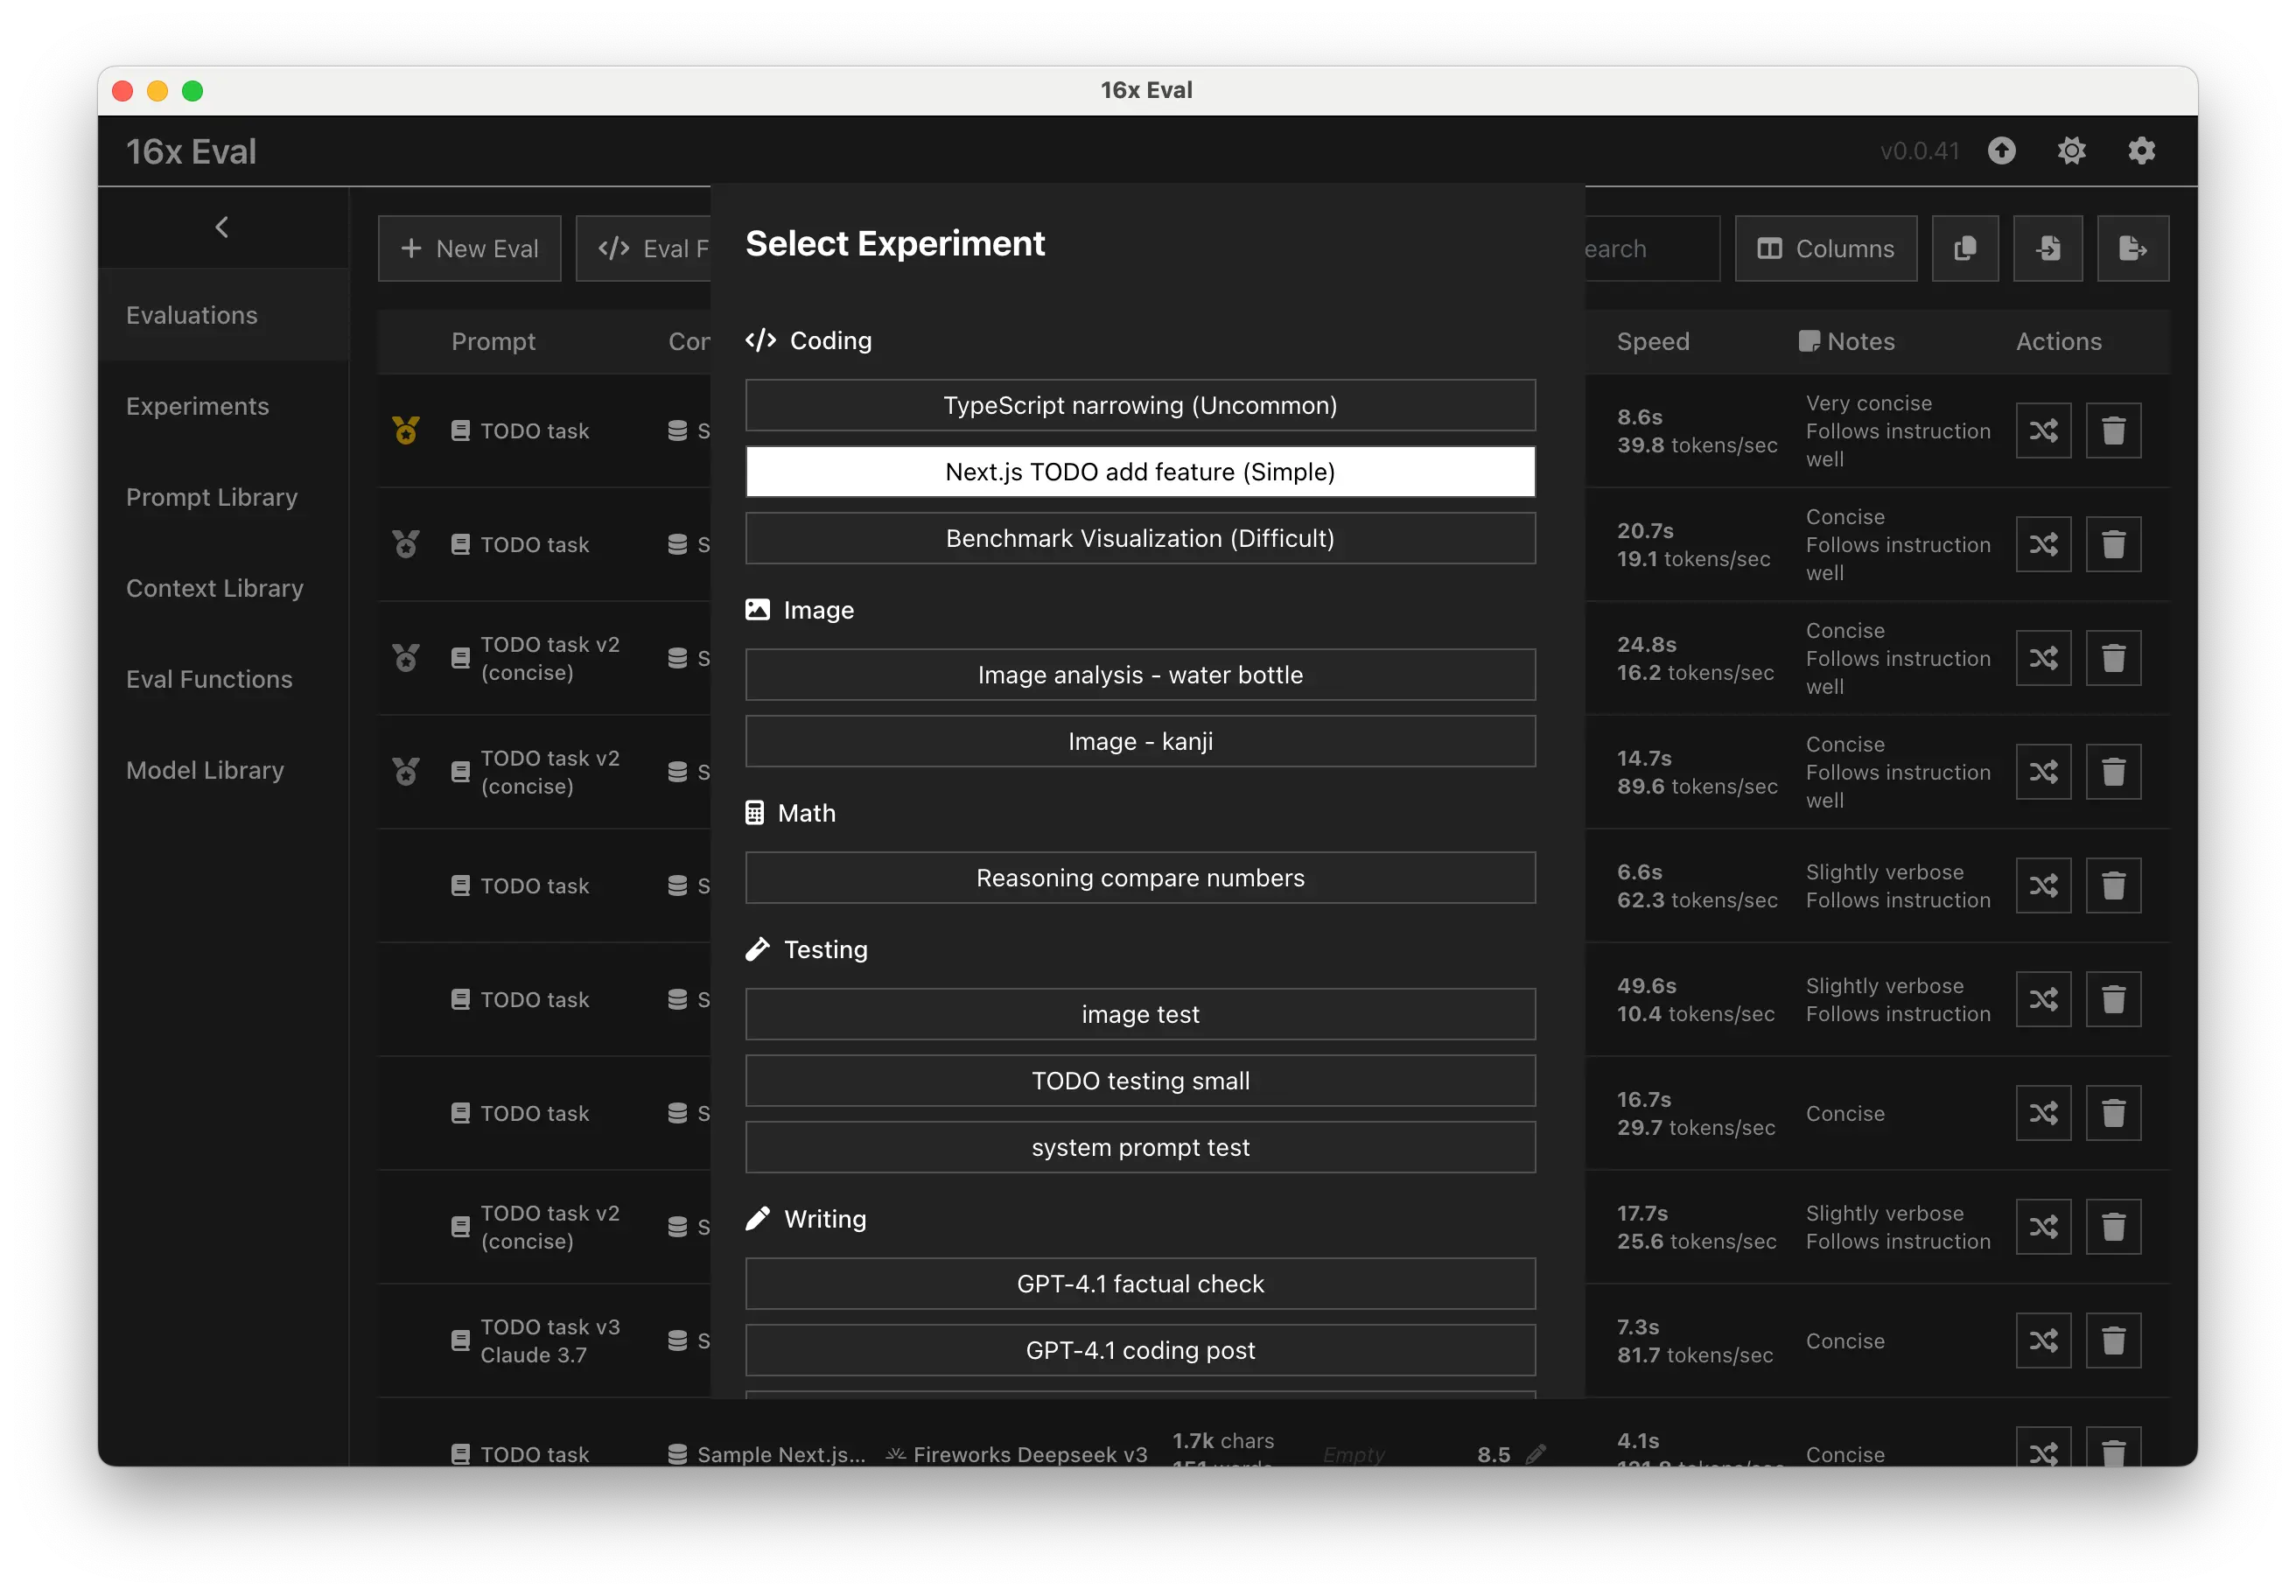
Task: Click shuffle icon on the 6.6s row
Action: 2043,886
